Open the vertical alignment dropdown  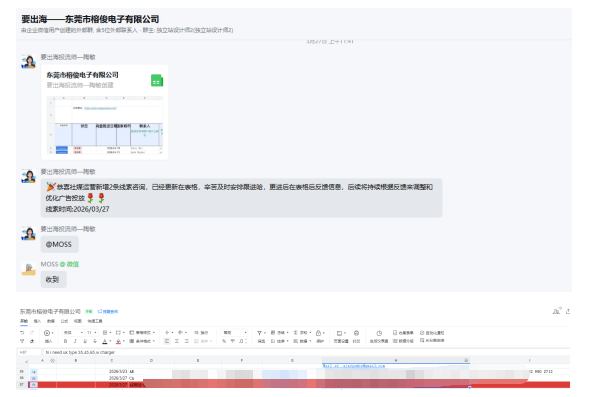point(169,332)
